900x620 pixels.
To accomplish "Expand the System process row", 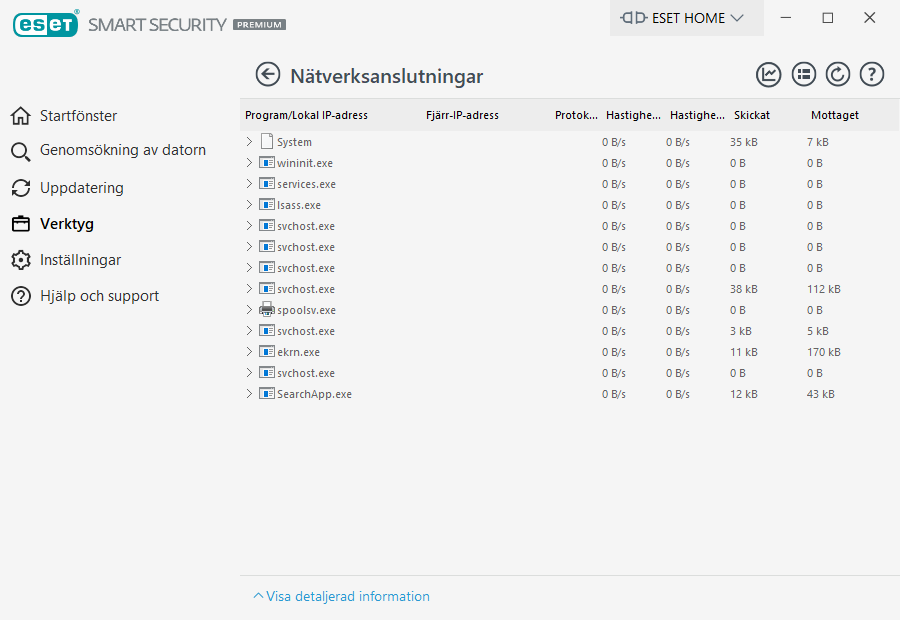I will tap(249, 142).
